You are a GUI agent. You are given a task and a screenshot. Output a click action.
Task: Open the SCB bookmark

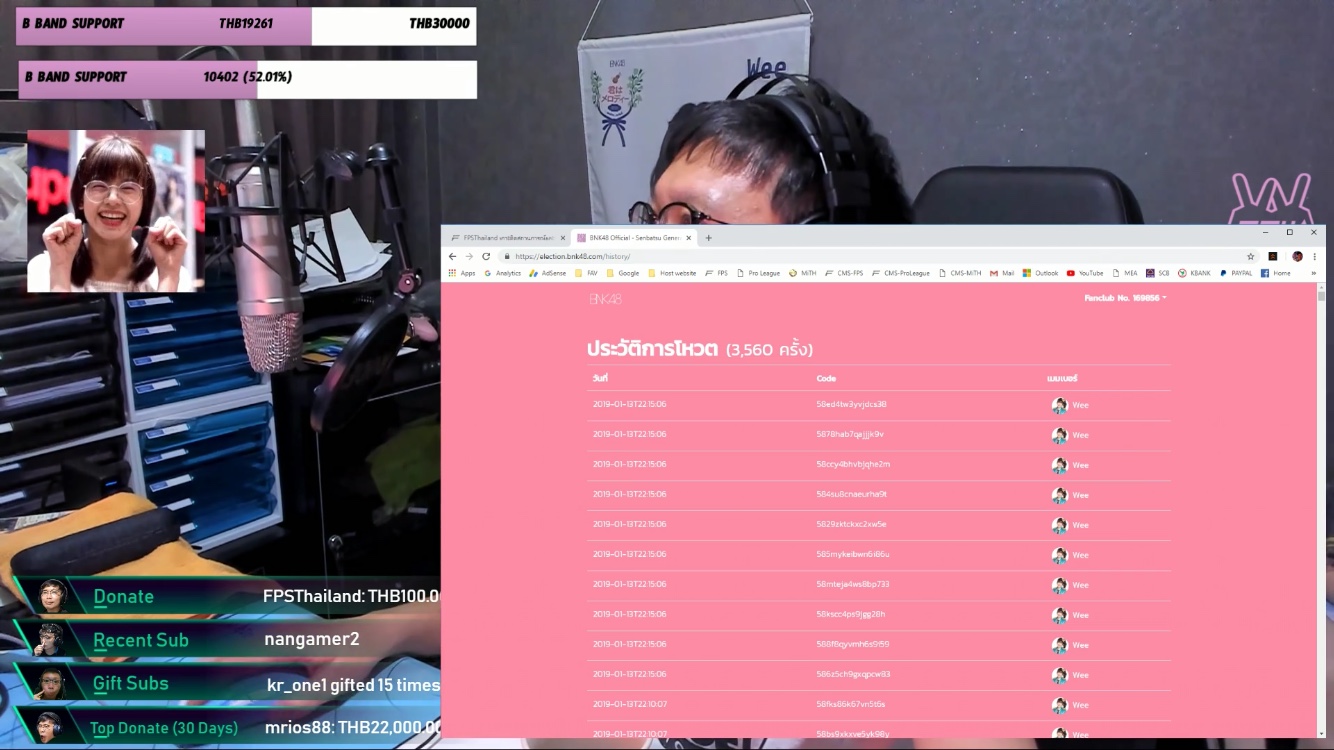[1157, 273]
